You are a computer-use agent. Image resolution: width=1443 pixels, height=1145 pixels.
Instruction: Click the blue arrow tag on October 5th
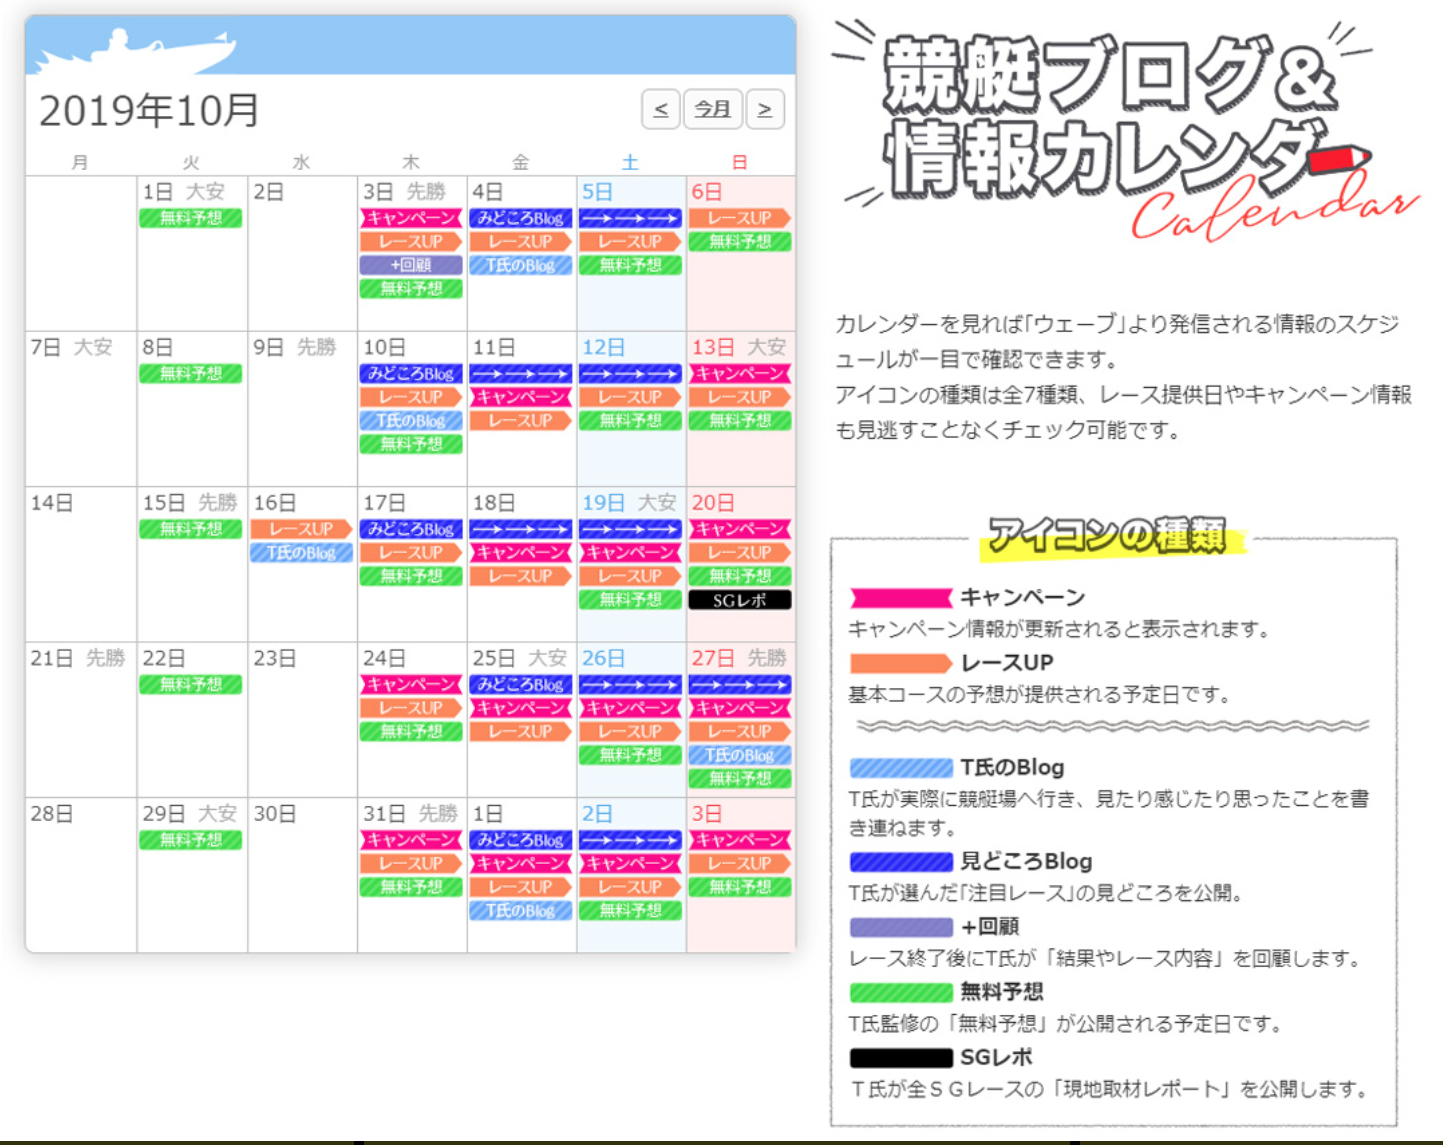630,218
